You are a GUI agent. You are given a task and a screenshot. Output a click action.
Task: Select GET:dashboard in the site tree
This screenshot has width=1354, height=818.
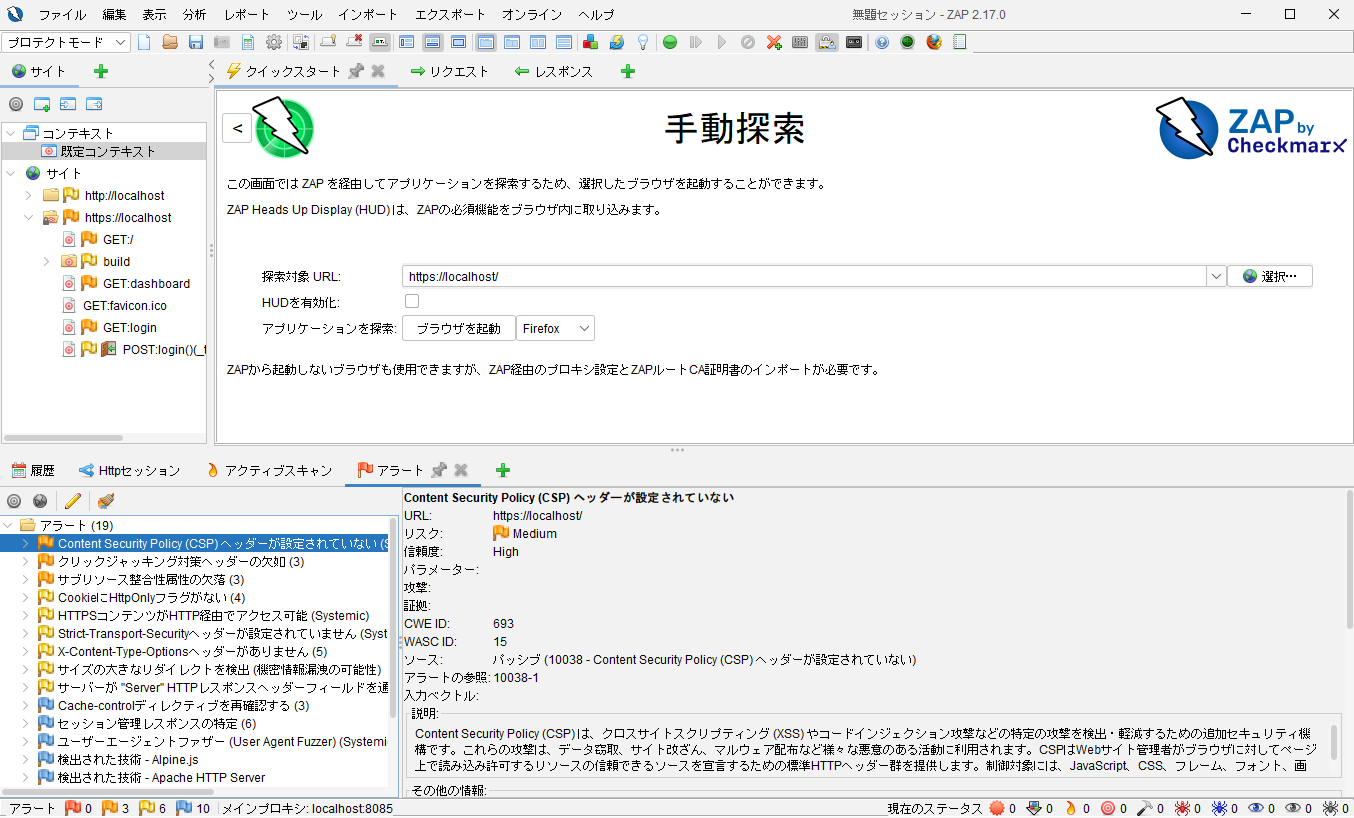click(x=146, y=284)
